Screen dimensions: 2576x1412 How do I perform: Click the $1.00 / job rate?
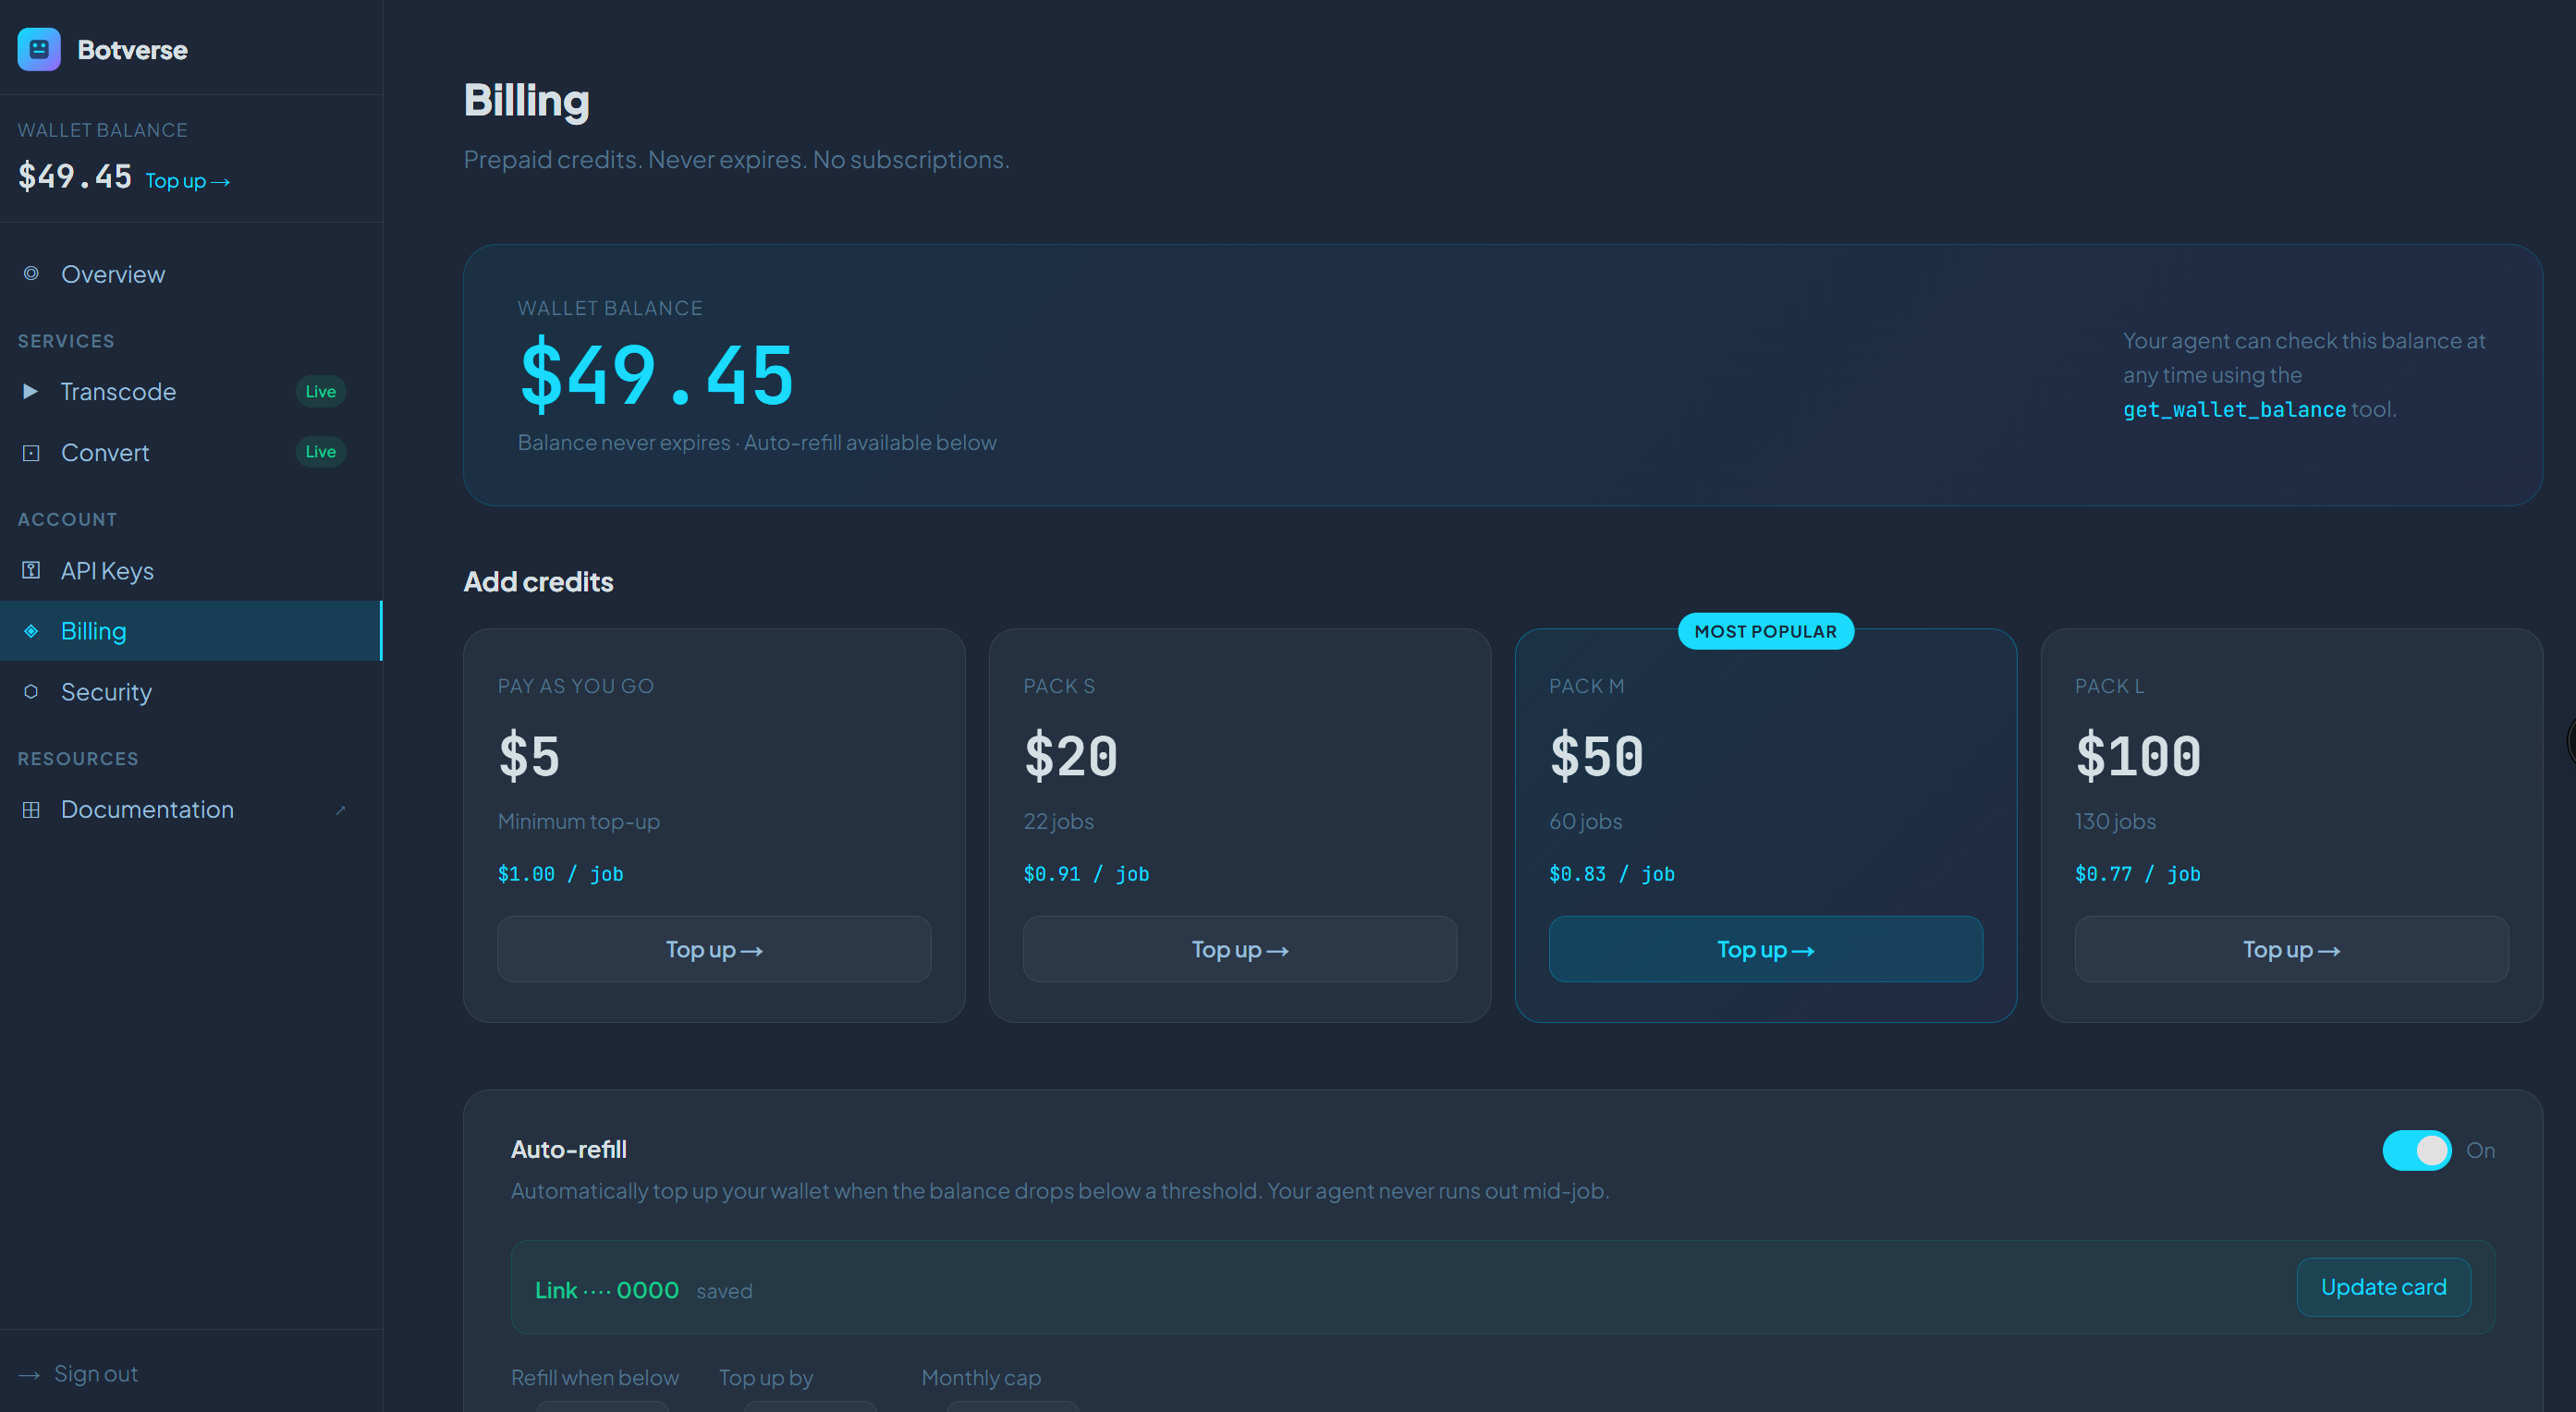tap(560, 874)
